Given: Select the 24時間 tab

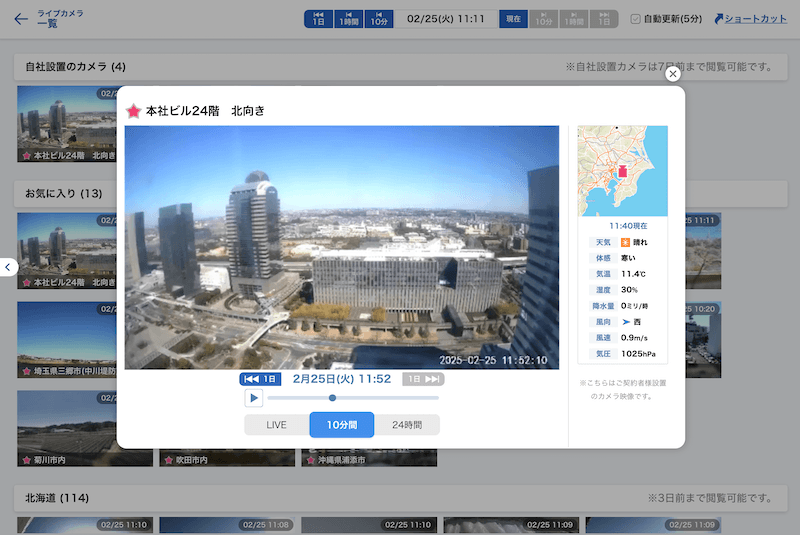Looking at the screenshot, I should (406, 425).
